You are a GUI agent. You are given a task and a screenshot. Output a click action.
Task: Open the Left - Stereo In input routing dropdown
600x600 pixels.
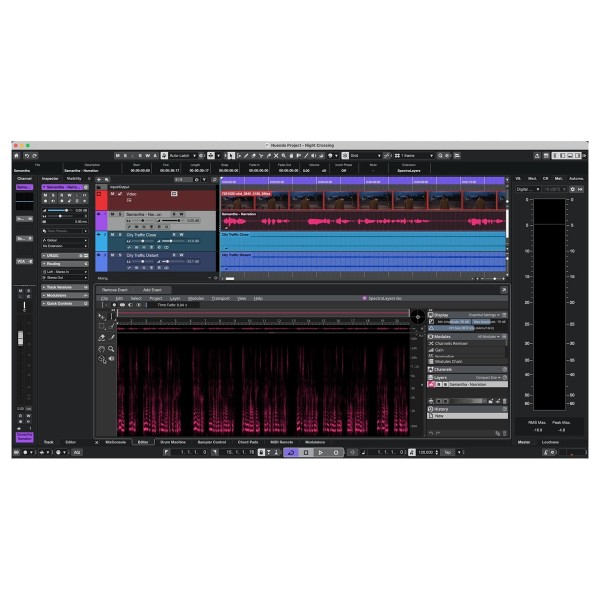click(x=65, y=272)
